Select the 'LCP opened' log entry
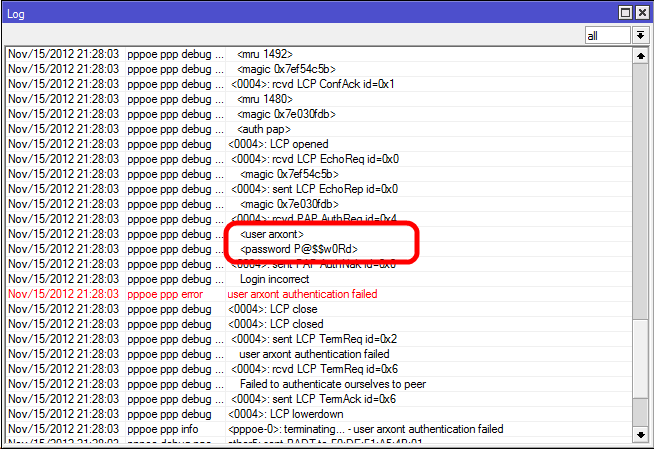This screenshot has height=449, width=654. (278, 144)
